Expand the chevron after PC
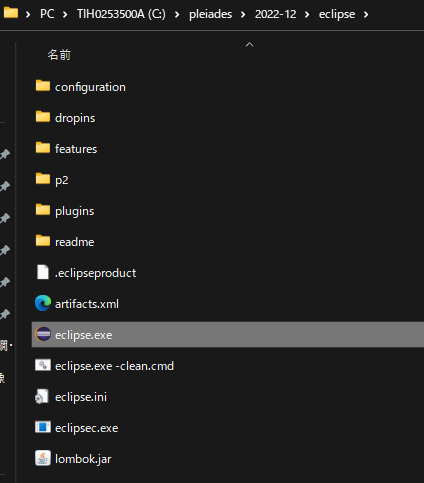 pyautogui.click(x=65, y=15)
